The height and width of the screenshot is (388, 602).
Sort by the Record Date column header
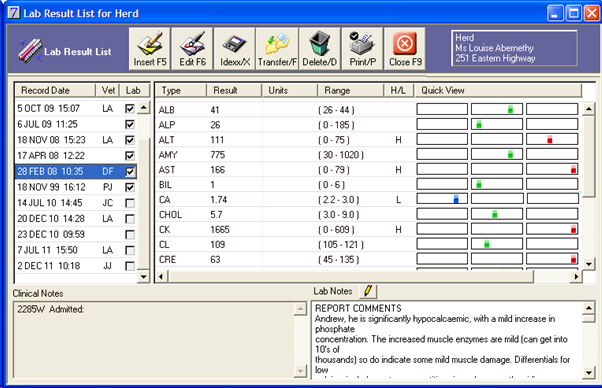click(x=55, y=91)
